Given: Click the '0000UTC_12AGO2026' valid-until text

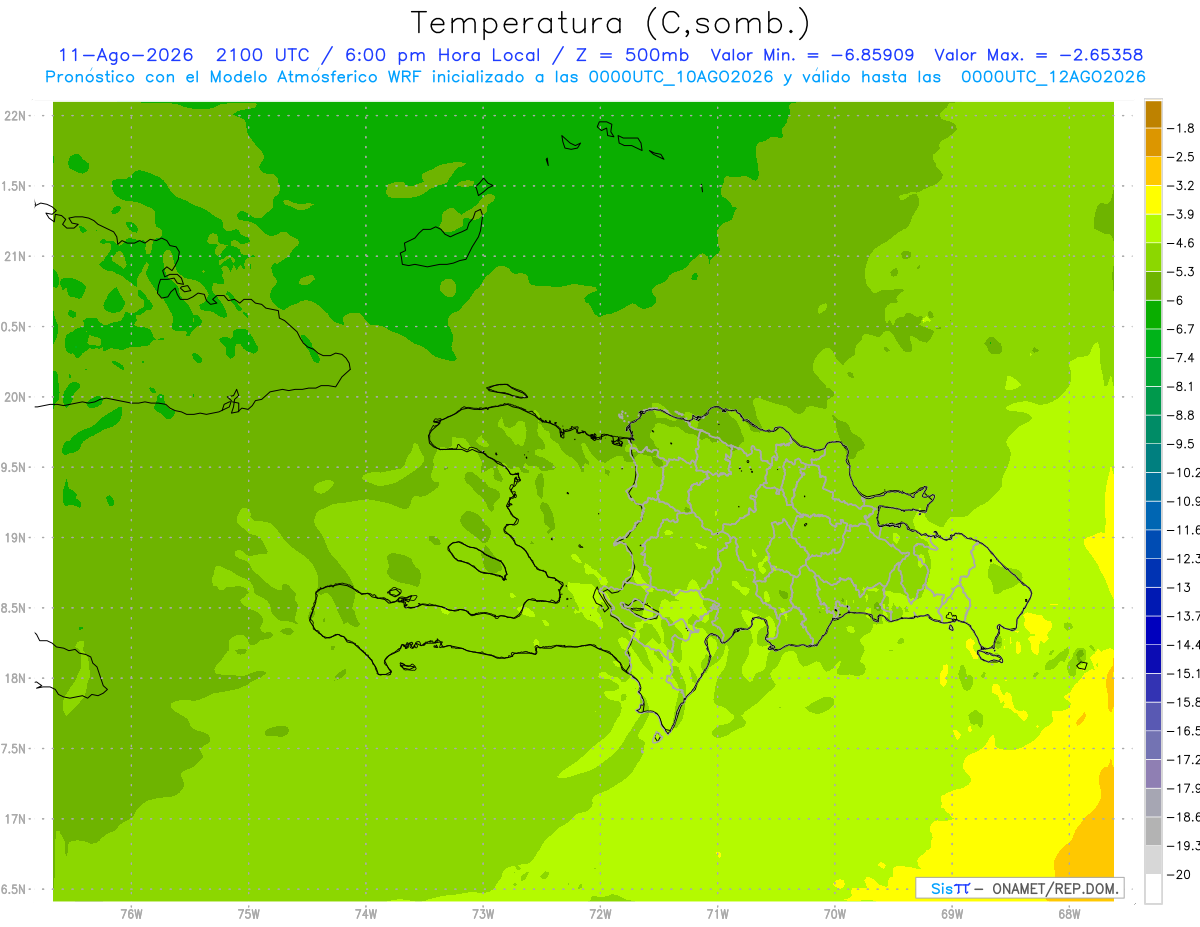Looking at the screenshot, I should [x=1053, y=77].
